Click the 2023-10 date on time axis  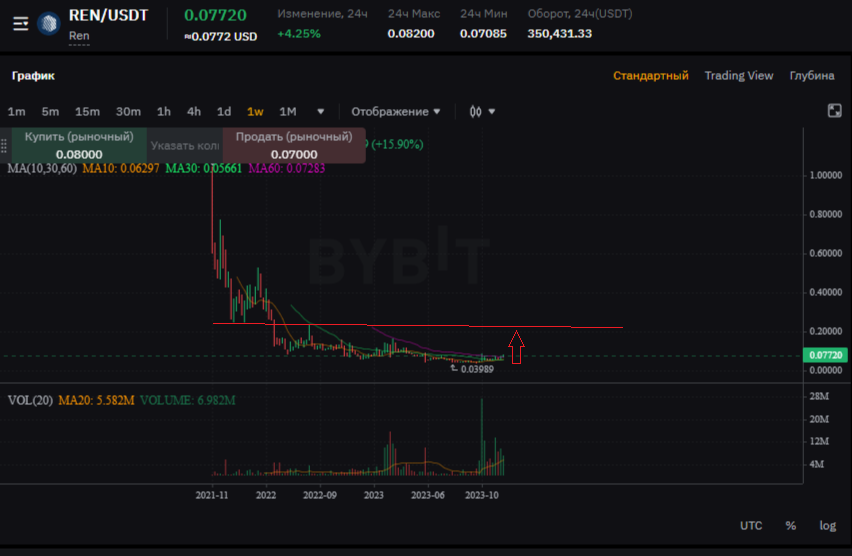(481, 495)
